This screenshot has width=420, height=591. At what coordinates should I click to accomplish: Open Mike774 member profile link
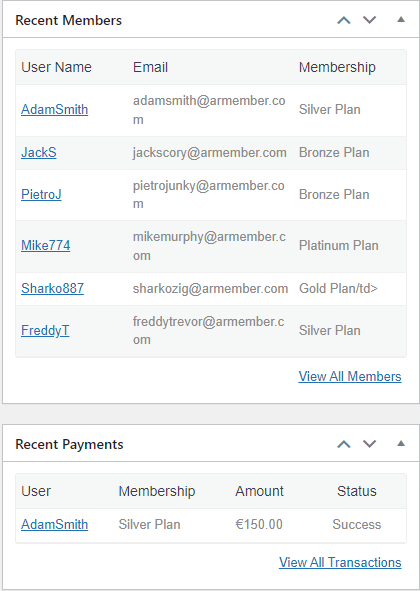coord(45,245)
